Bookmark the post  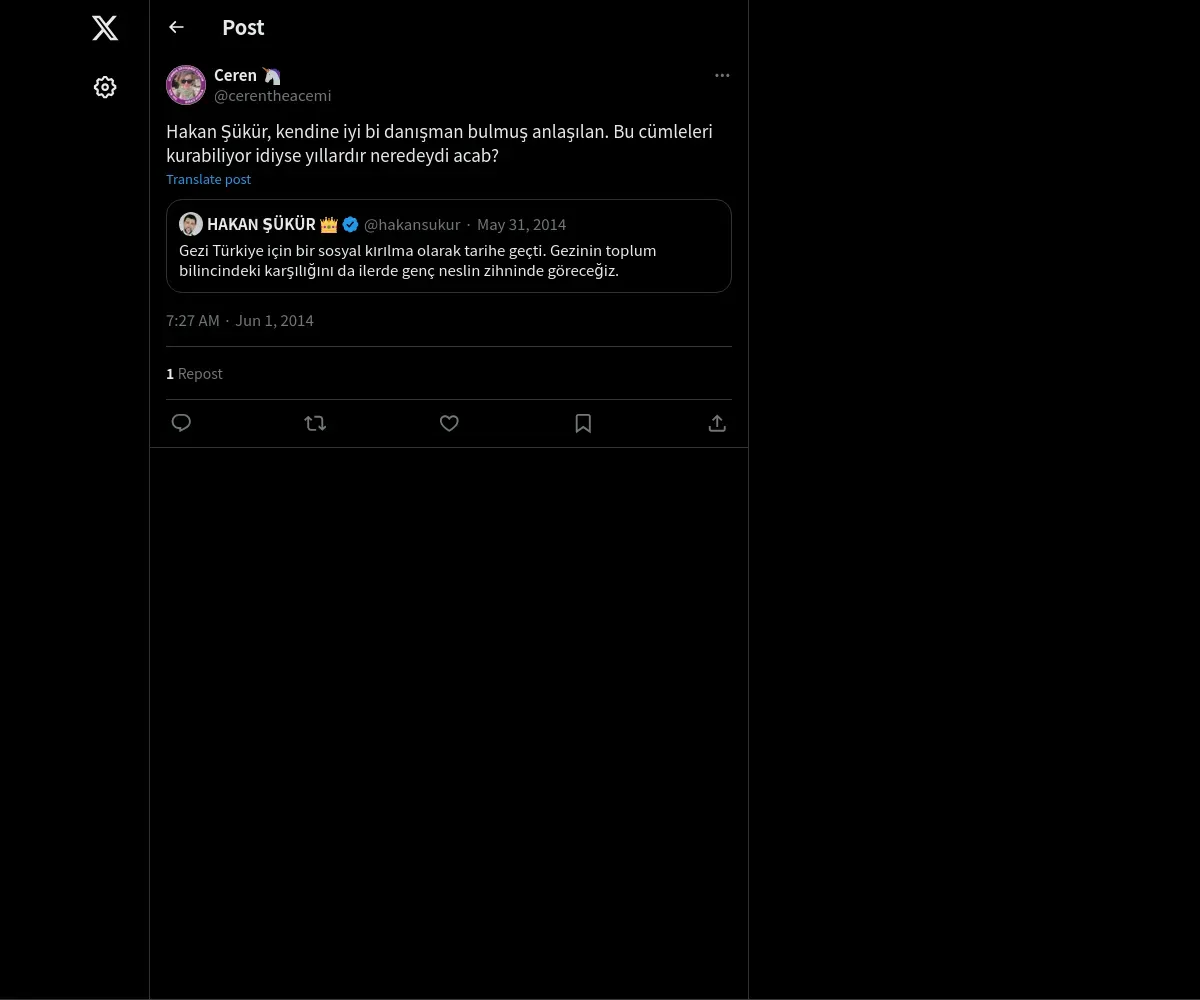[x=583, y=423]
